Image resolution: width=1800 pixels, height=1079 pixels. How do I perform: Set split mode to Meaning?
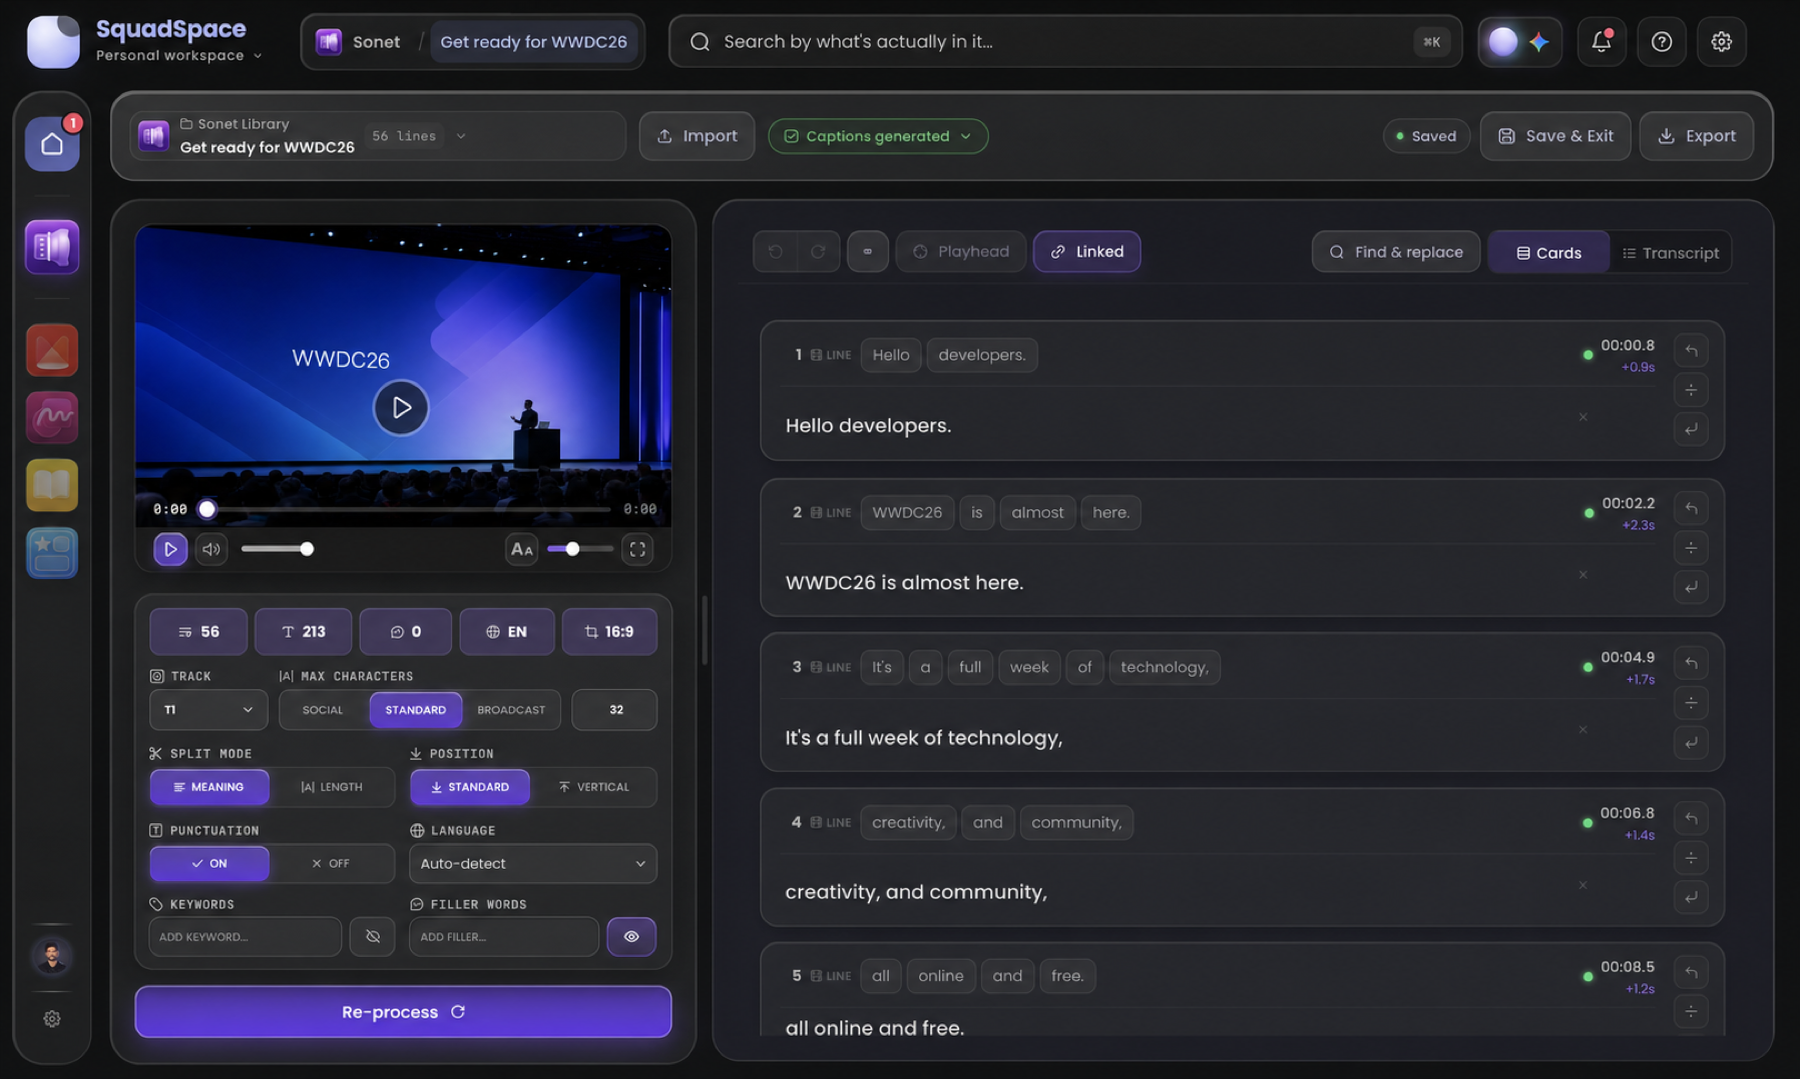(x=210, y=787)
